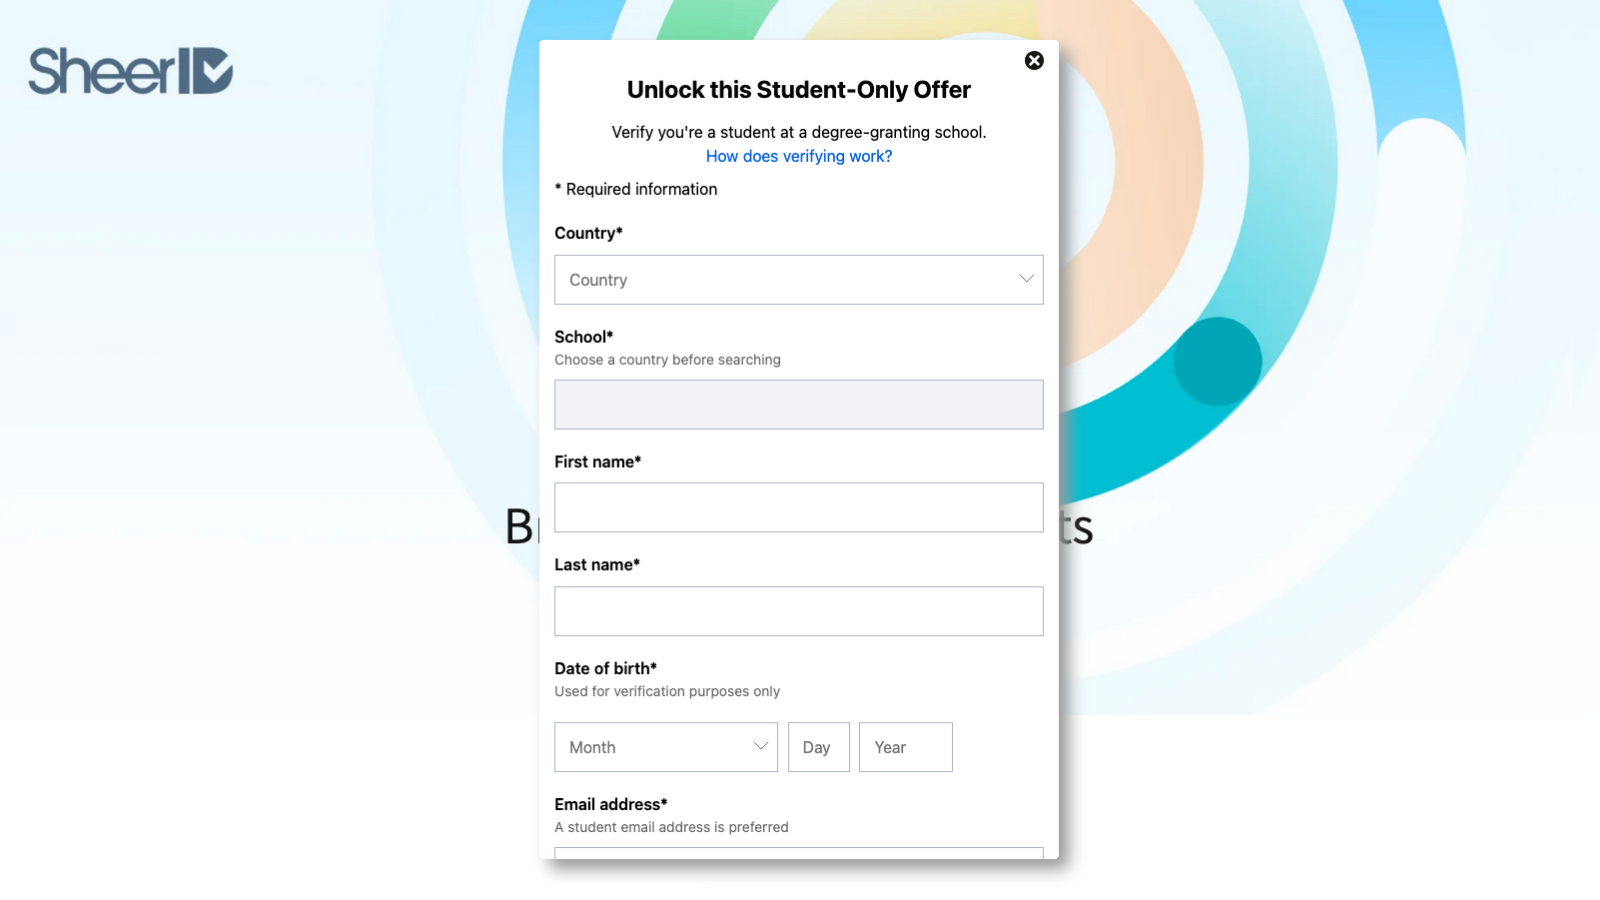Click the Unlock this Student-Only Offer heading
The height and width of the screenshot is (900, 1600).
coord(799,90)
